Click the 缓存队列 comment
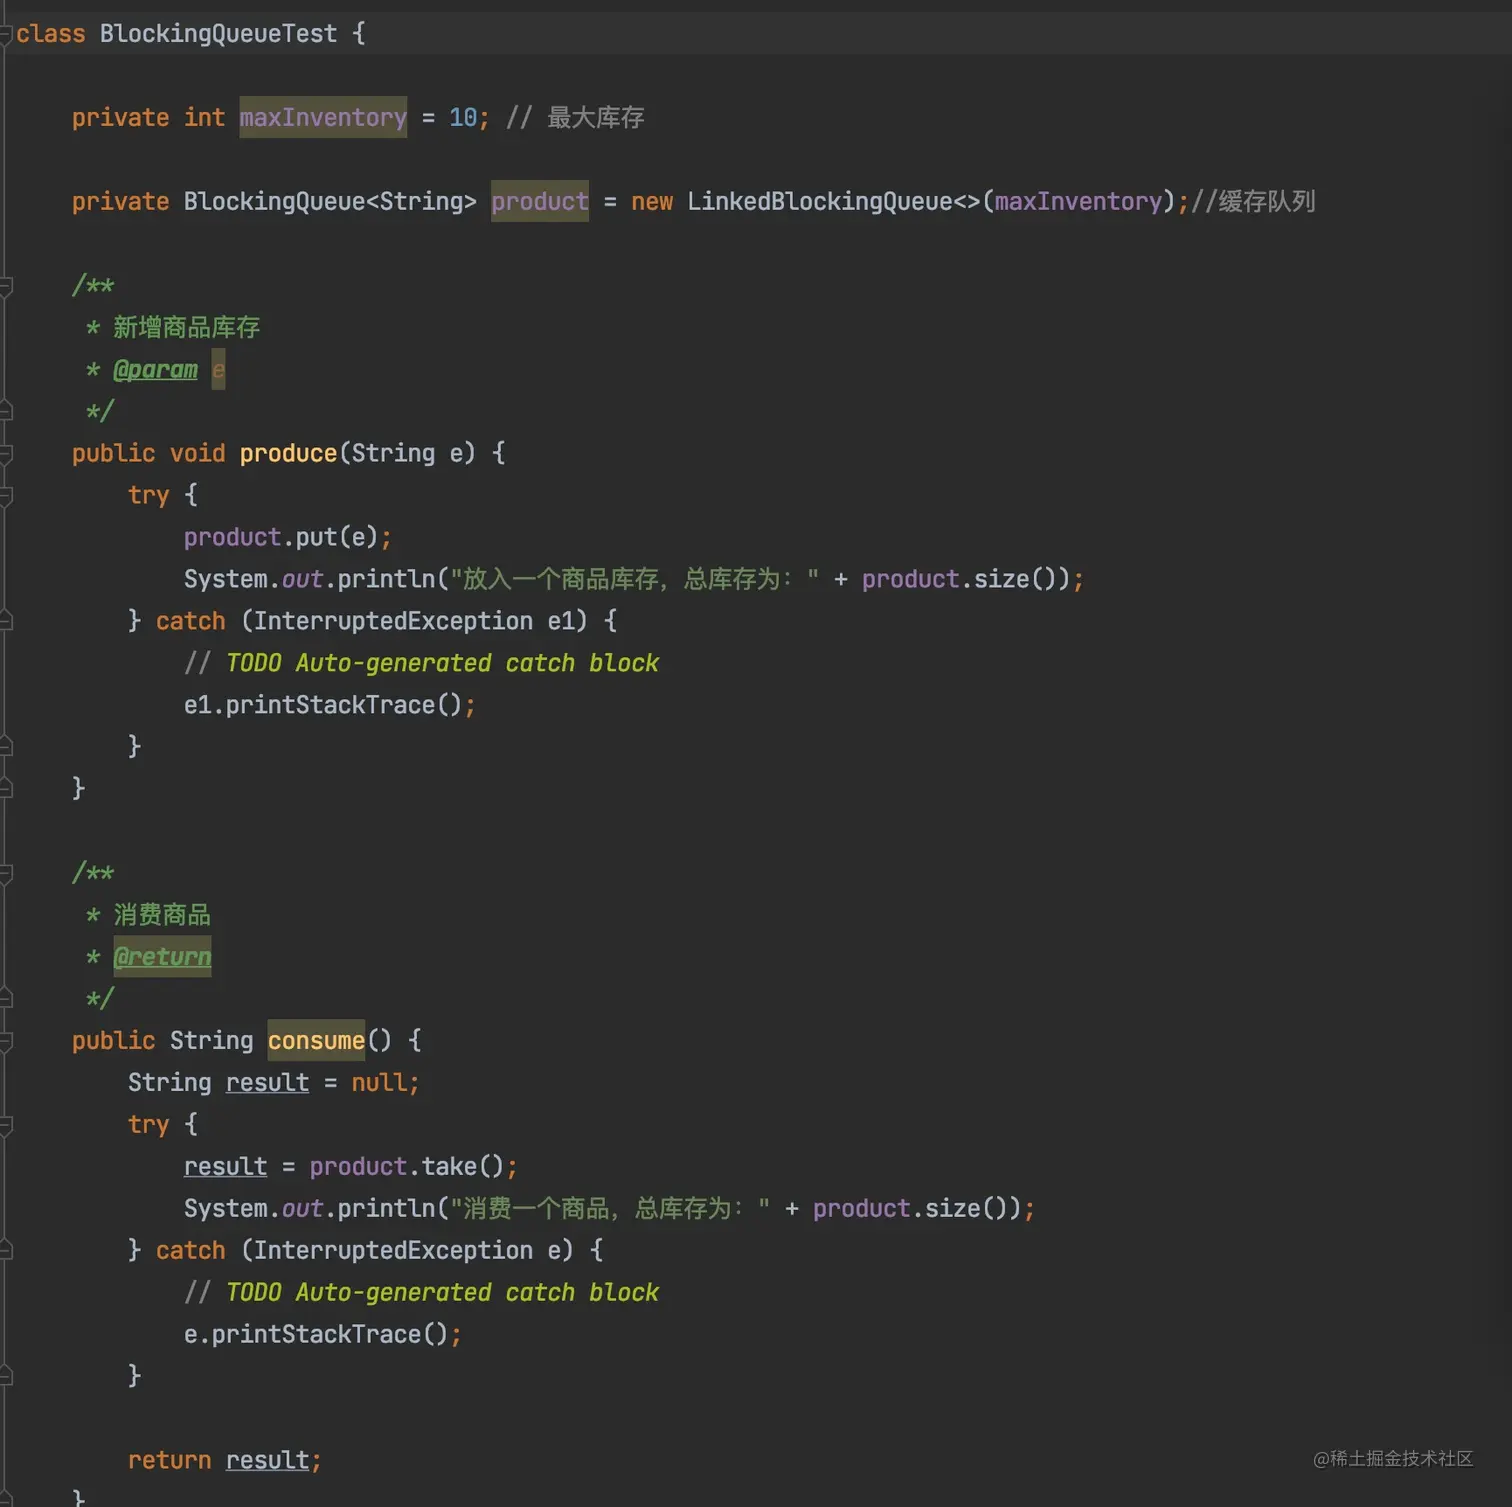Viewport: 1512px width, 1507px height. click(x=1253, y=202)
